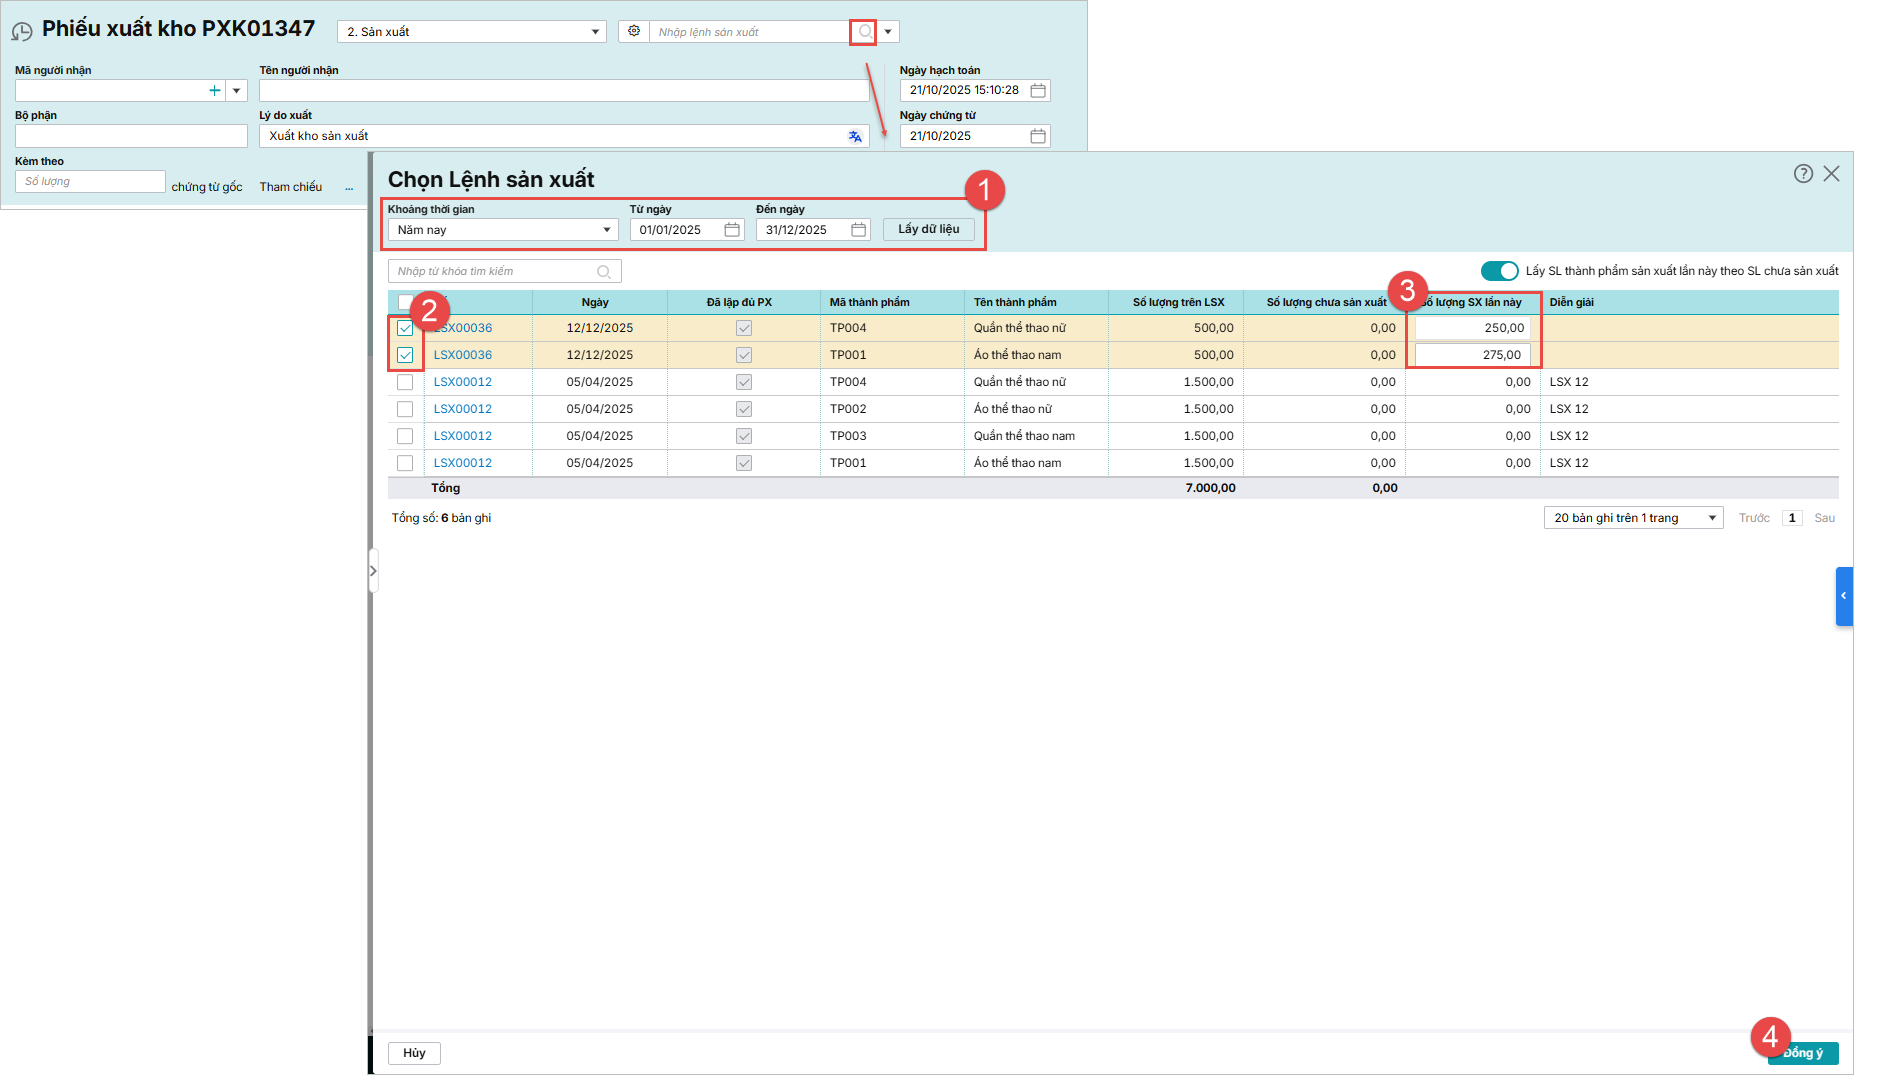Click the production order search magnifier icon
This screenshot has height=1090, width=1881.
pyautogui.click(x=864, y=32)
